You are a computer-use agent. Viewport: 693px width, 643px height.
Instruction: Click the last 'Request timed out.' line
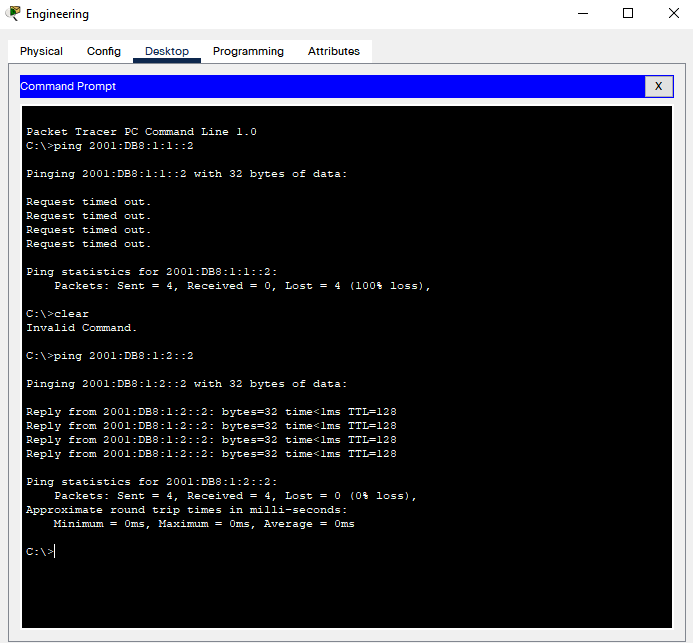coord(88,244)
